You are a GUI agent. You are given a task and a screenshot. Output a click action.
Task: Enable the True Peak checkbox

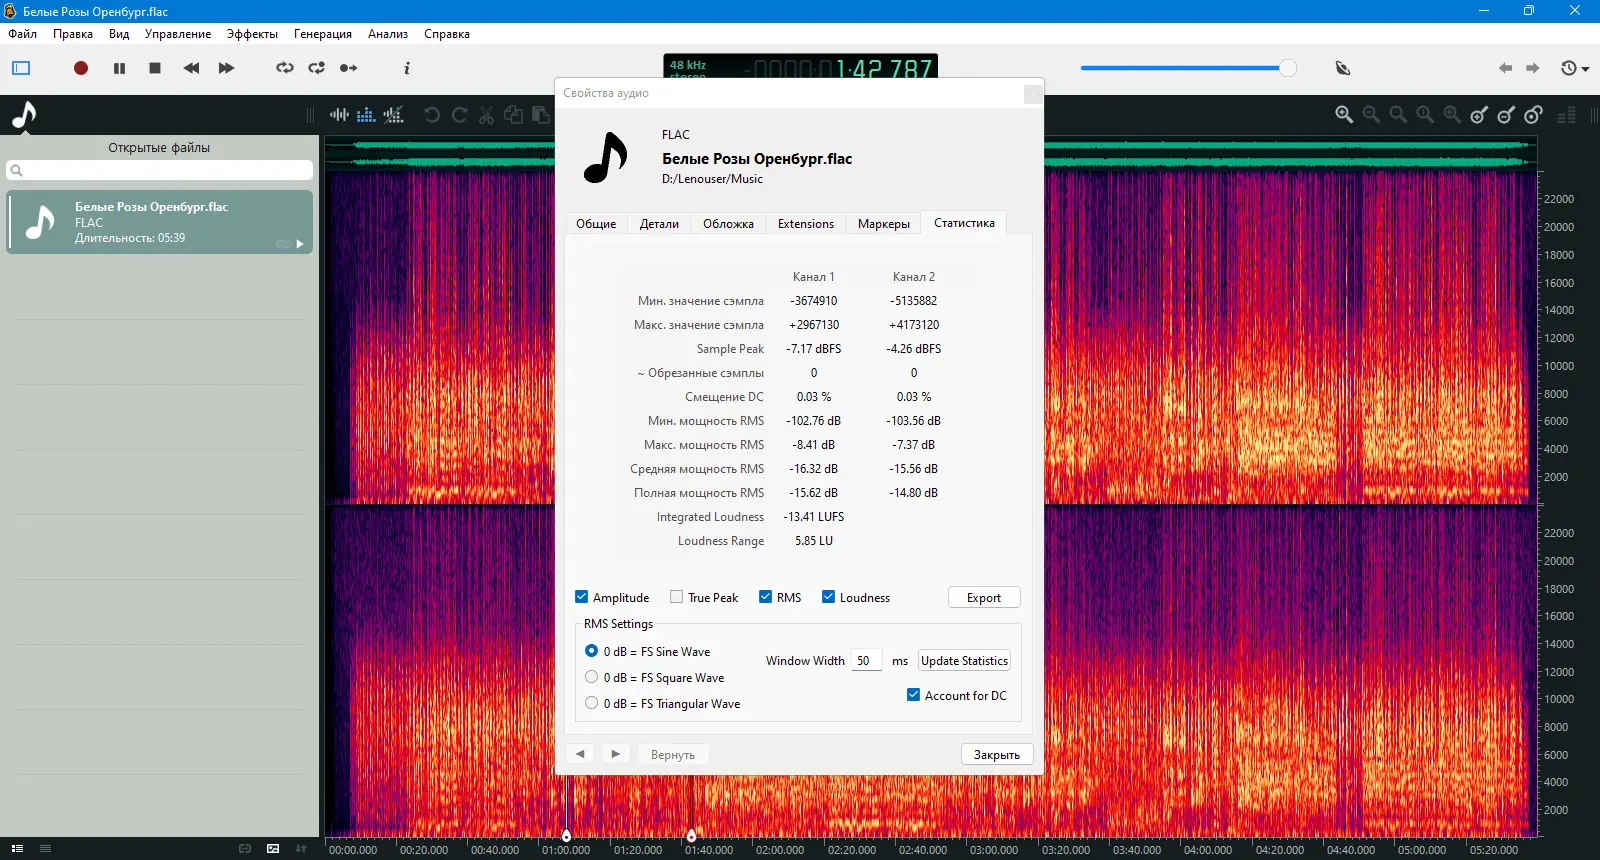coord(676,597)
